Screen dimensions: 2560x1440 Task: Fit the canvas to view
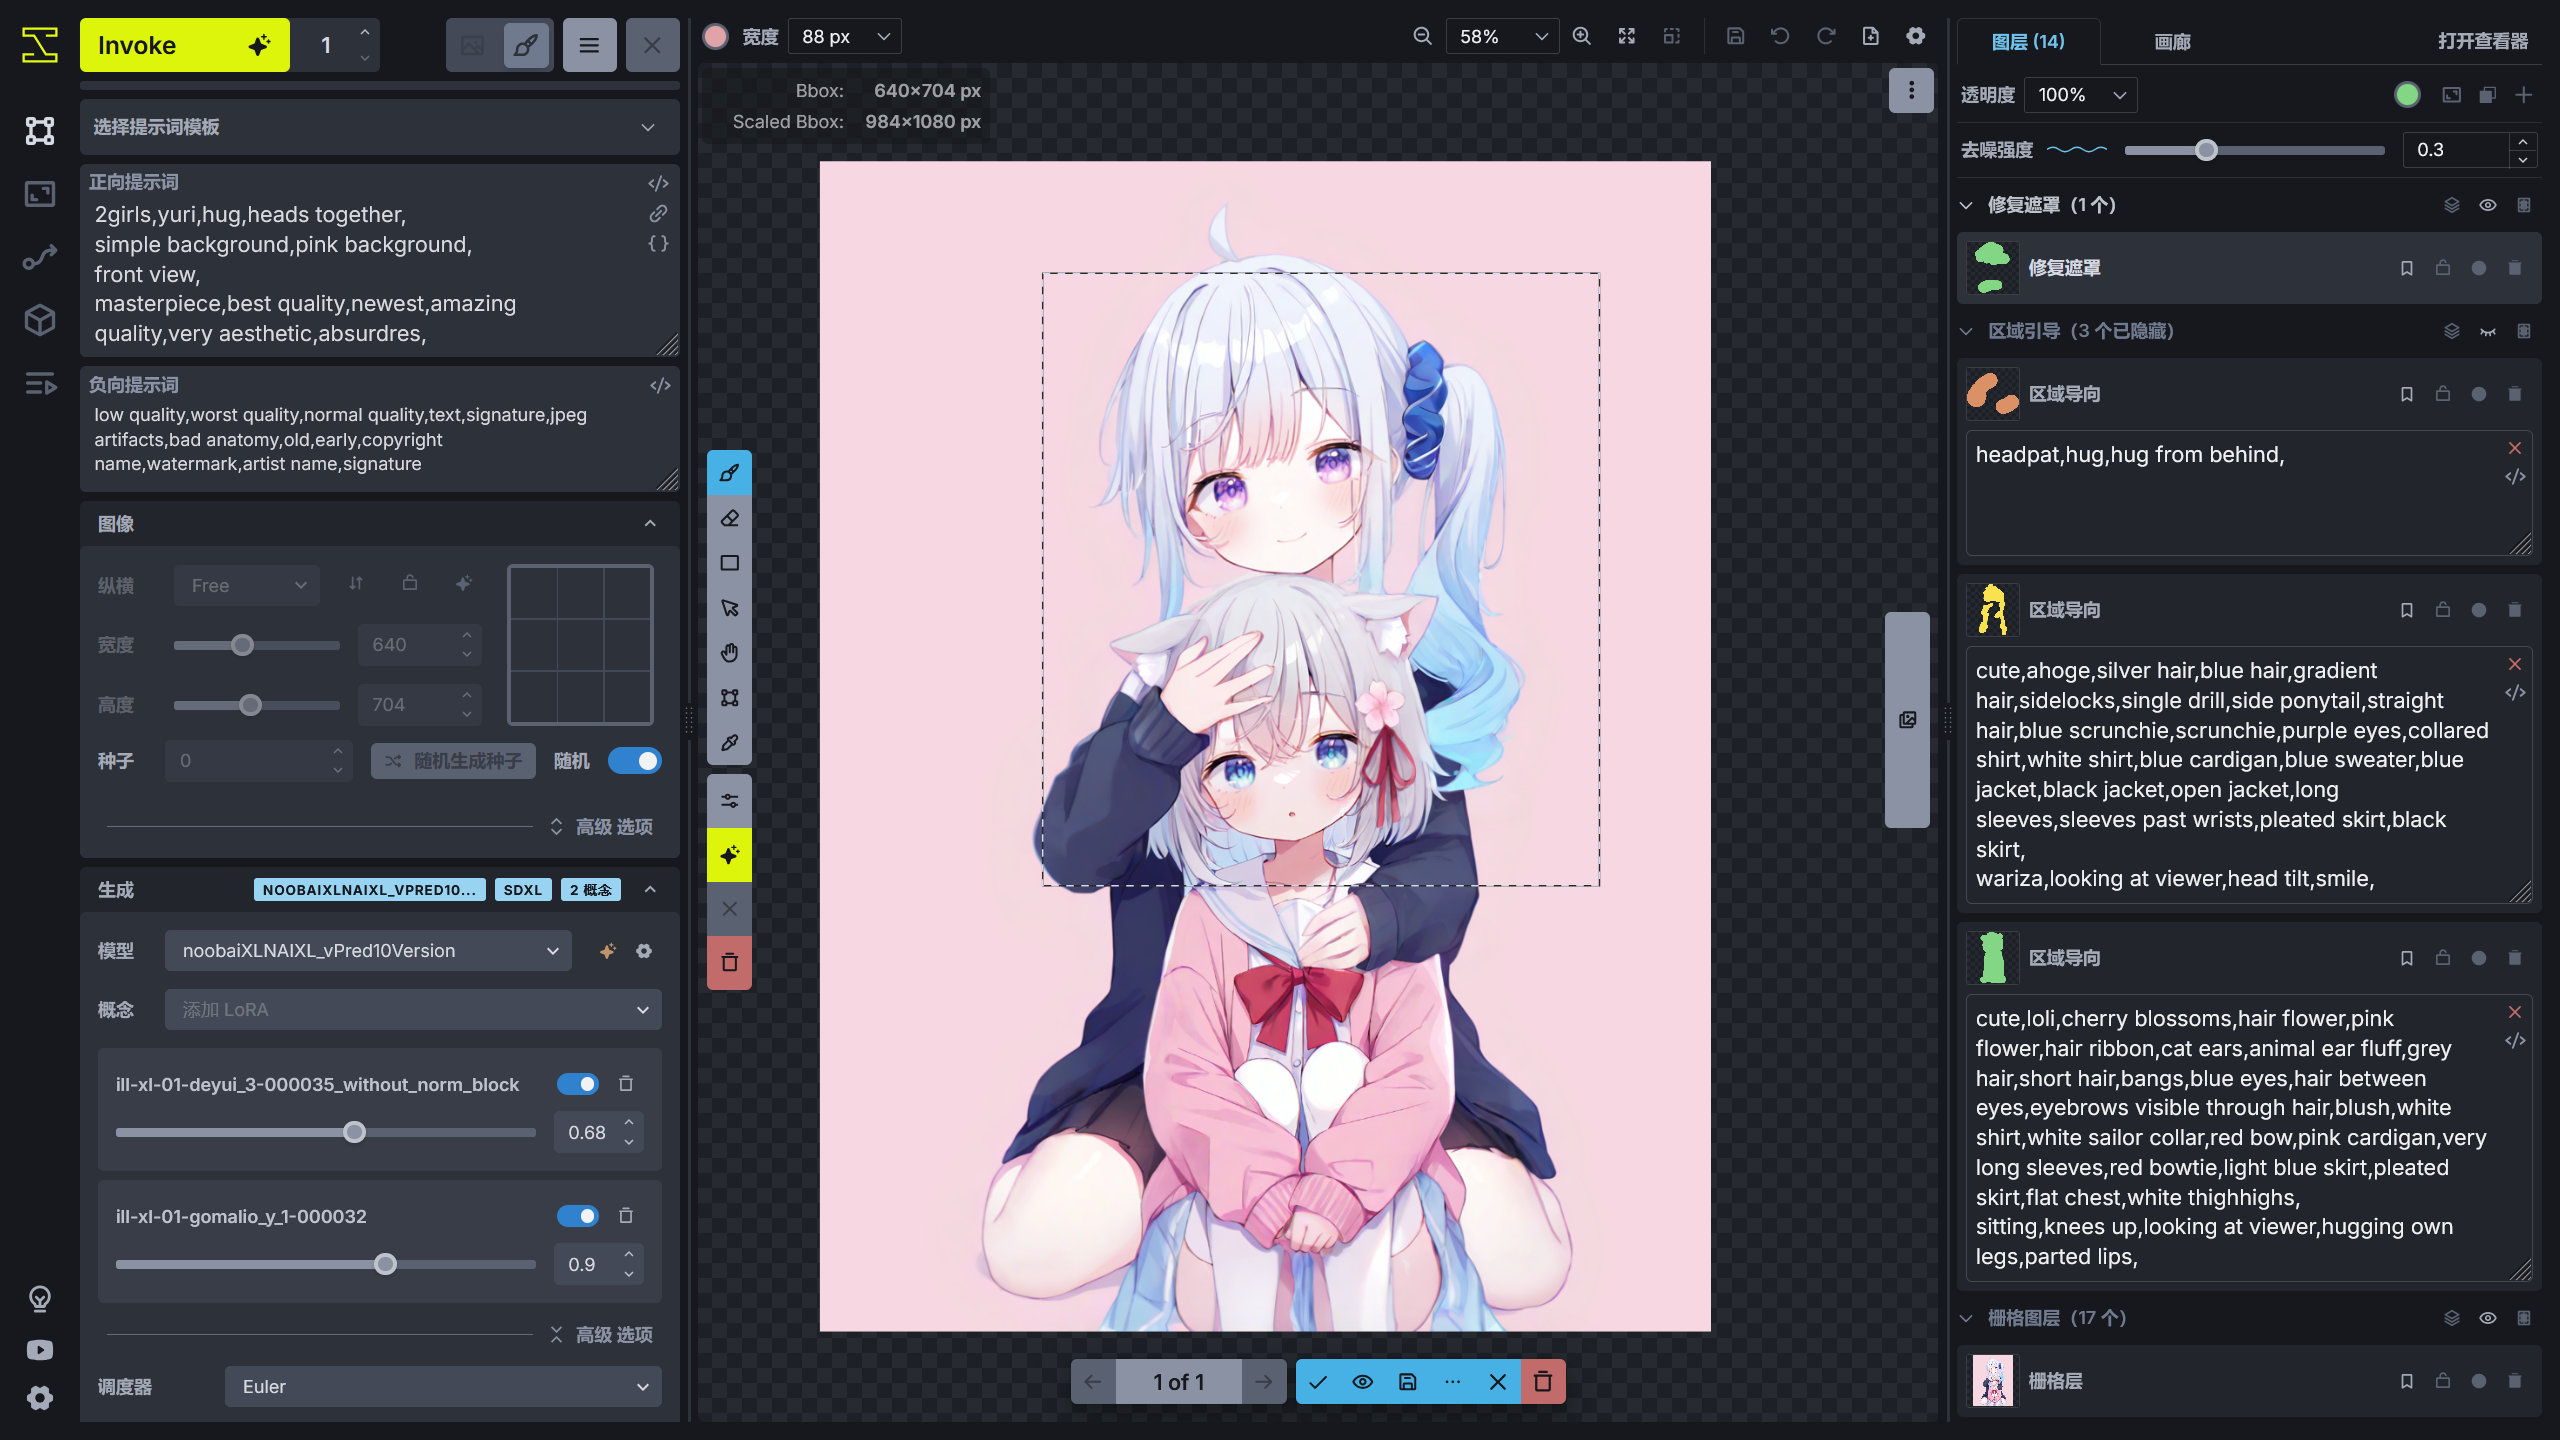pos(1627,36)
